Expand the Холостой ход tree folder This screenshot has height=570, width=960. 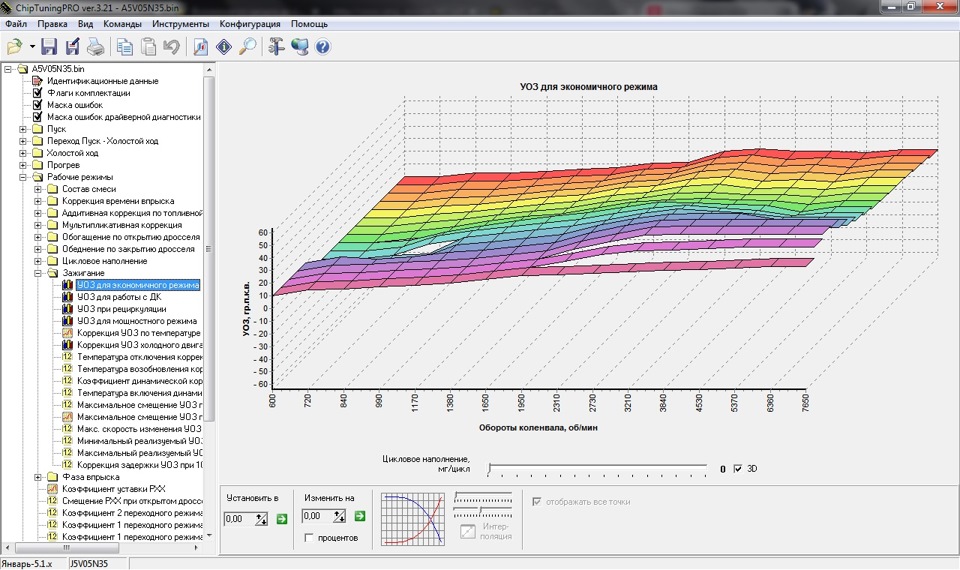23,153
